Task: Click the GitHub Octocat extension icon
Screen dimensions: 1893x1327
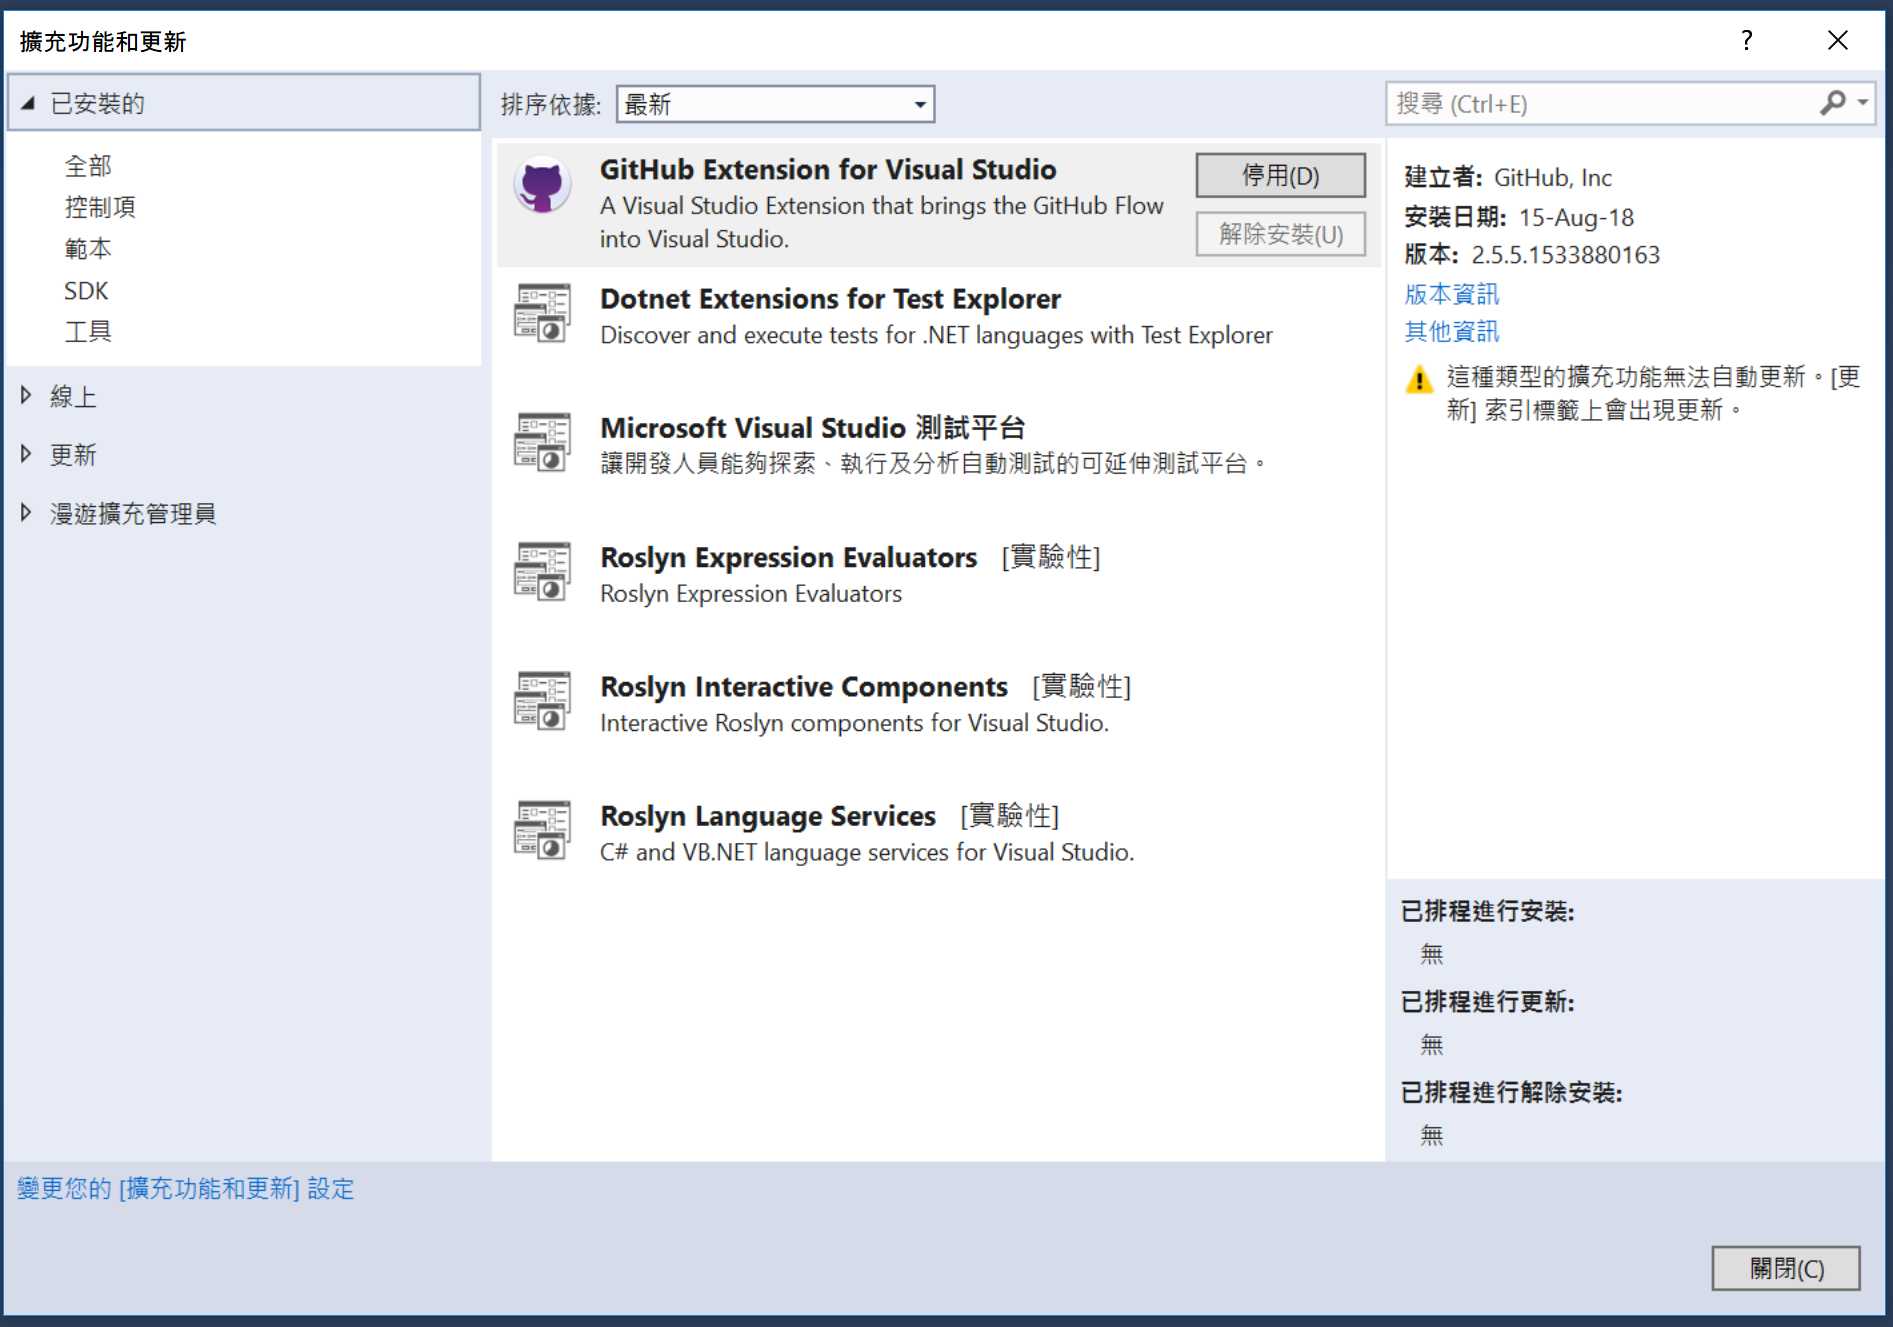Action: [542, 185]
